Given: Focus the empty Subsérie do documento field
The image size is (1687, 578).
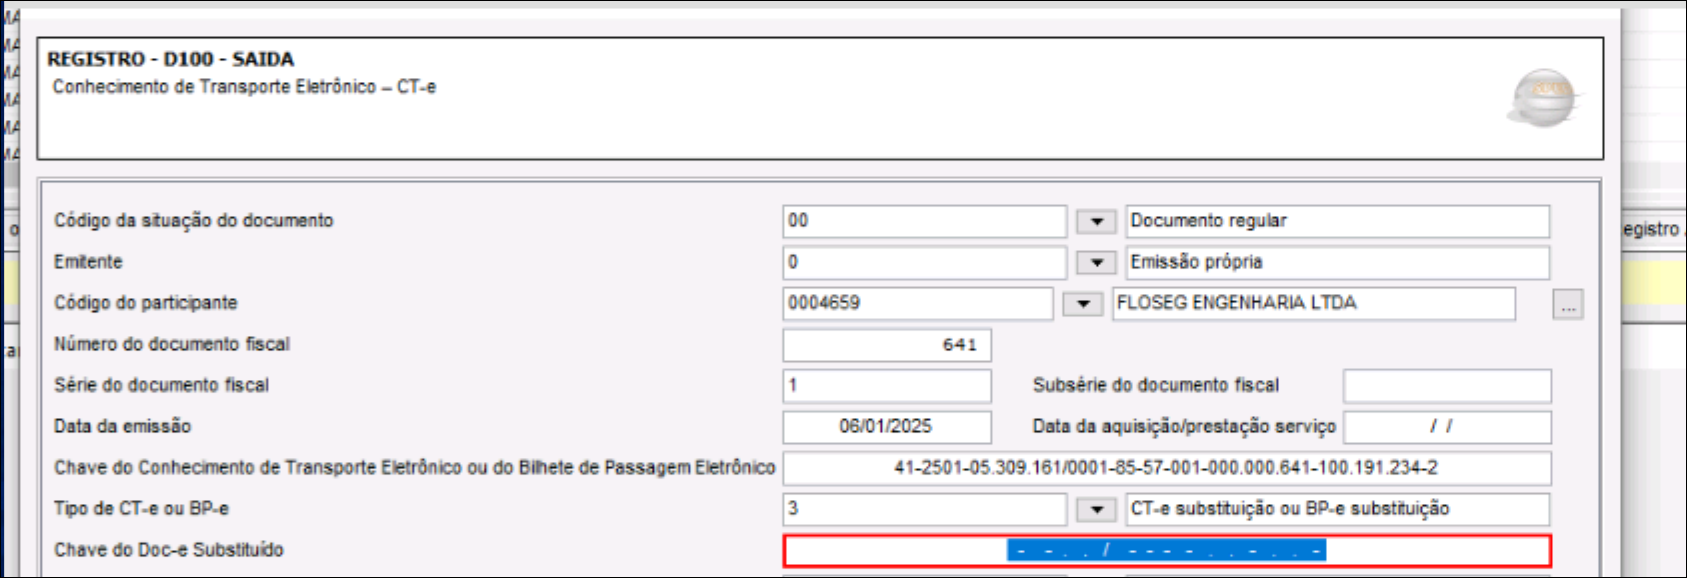Looking at the screenshot, I should point(1446,386).
